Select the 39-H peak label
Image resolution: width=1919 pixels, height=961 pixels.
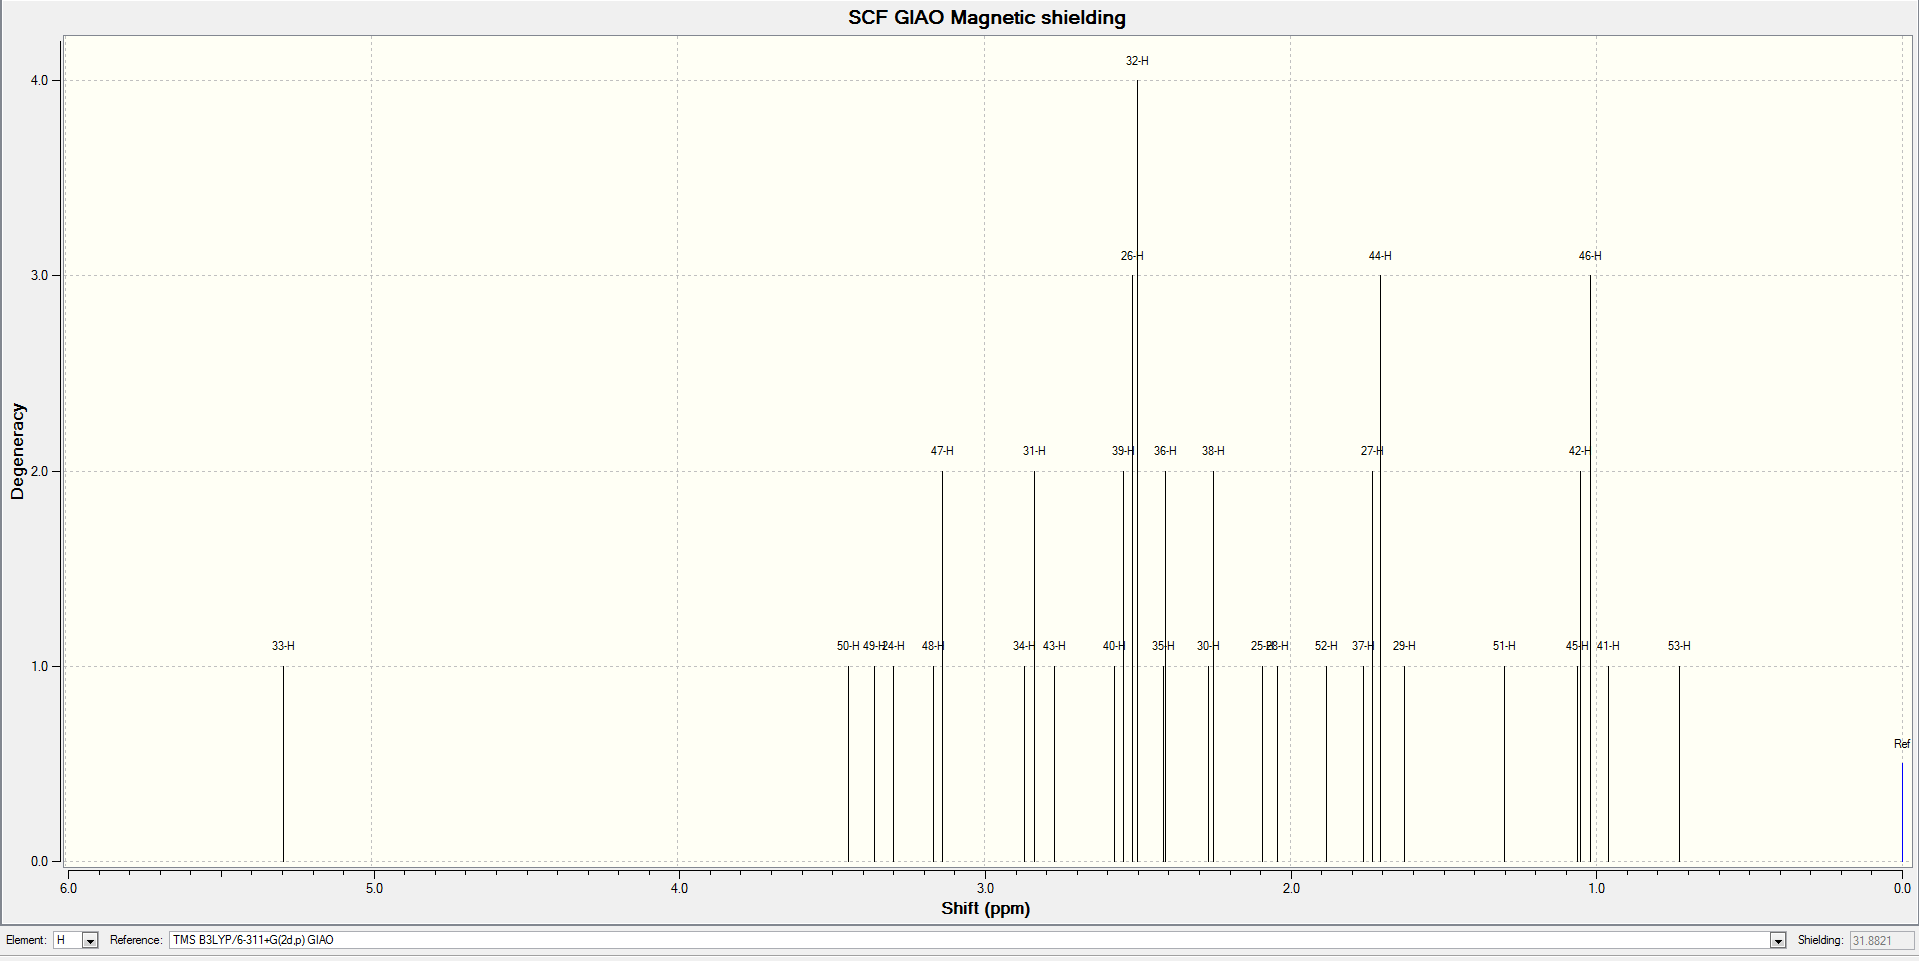pyautogui.click(x=1123, y=451)
